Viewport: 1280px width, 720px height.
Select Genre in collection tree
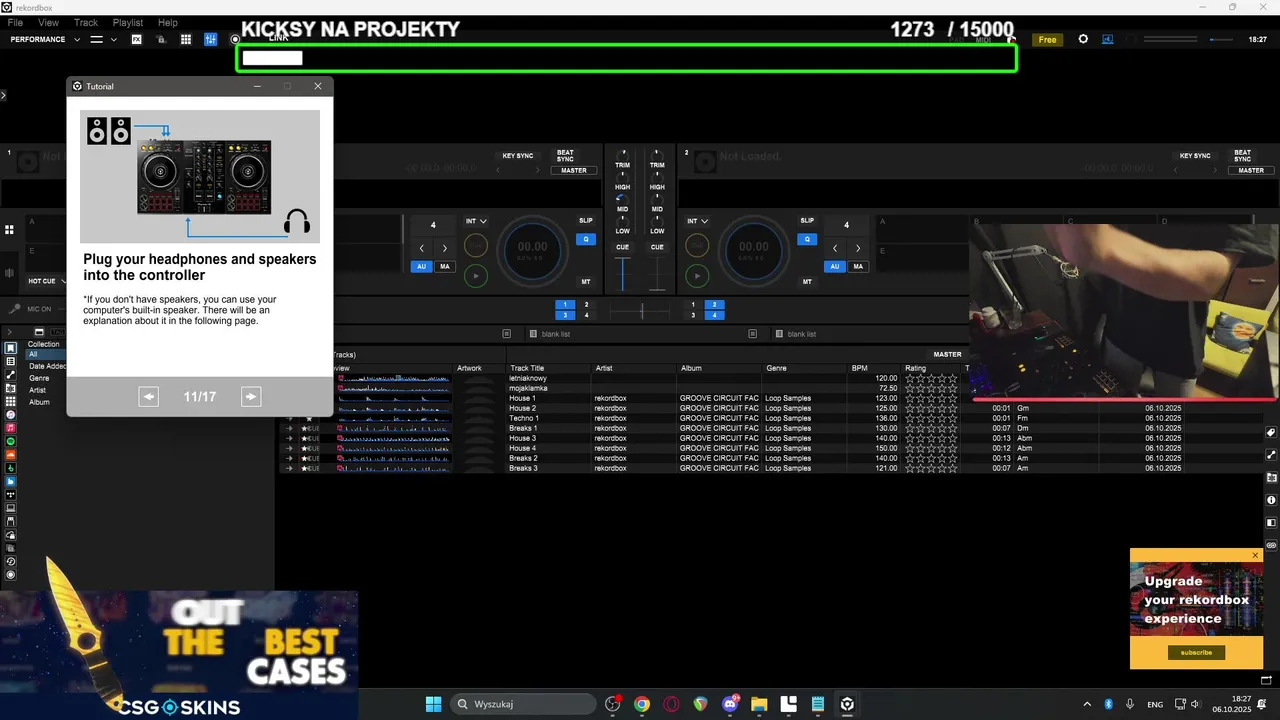39,378
